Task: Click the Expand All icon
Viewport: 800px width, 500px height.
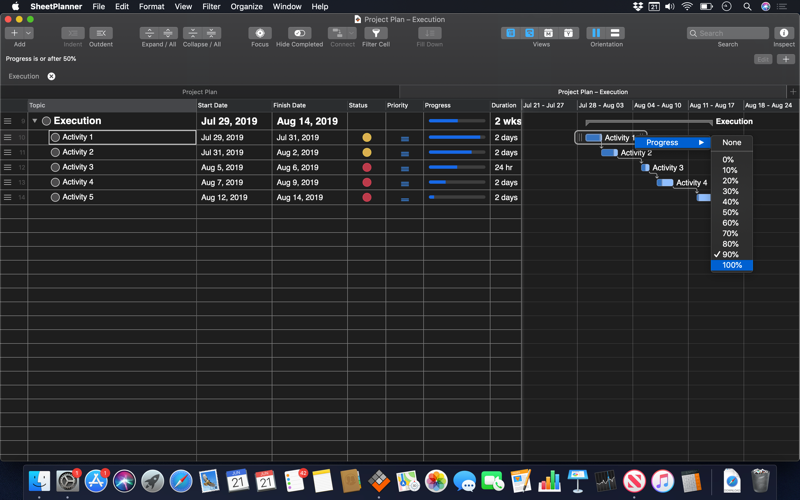Action: point(168,33)
